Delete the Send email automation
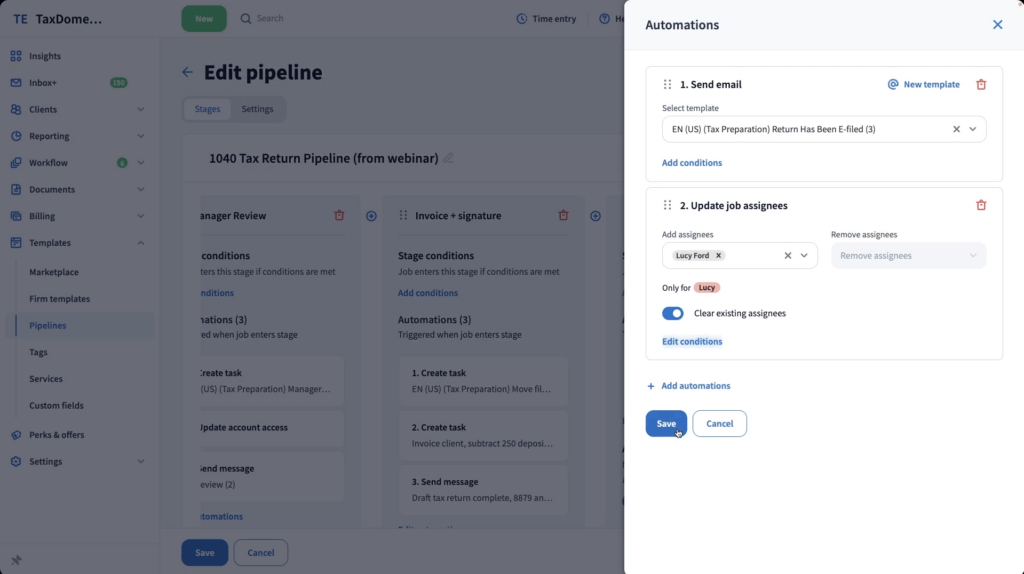This screenshot has width=1024, height=574. coord(981,84)
